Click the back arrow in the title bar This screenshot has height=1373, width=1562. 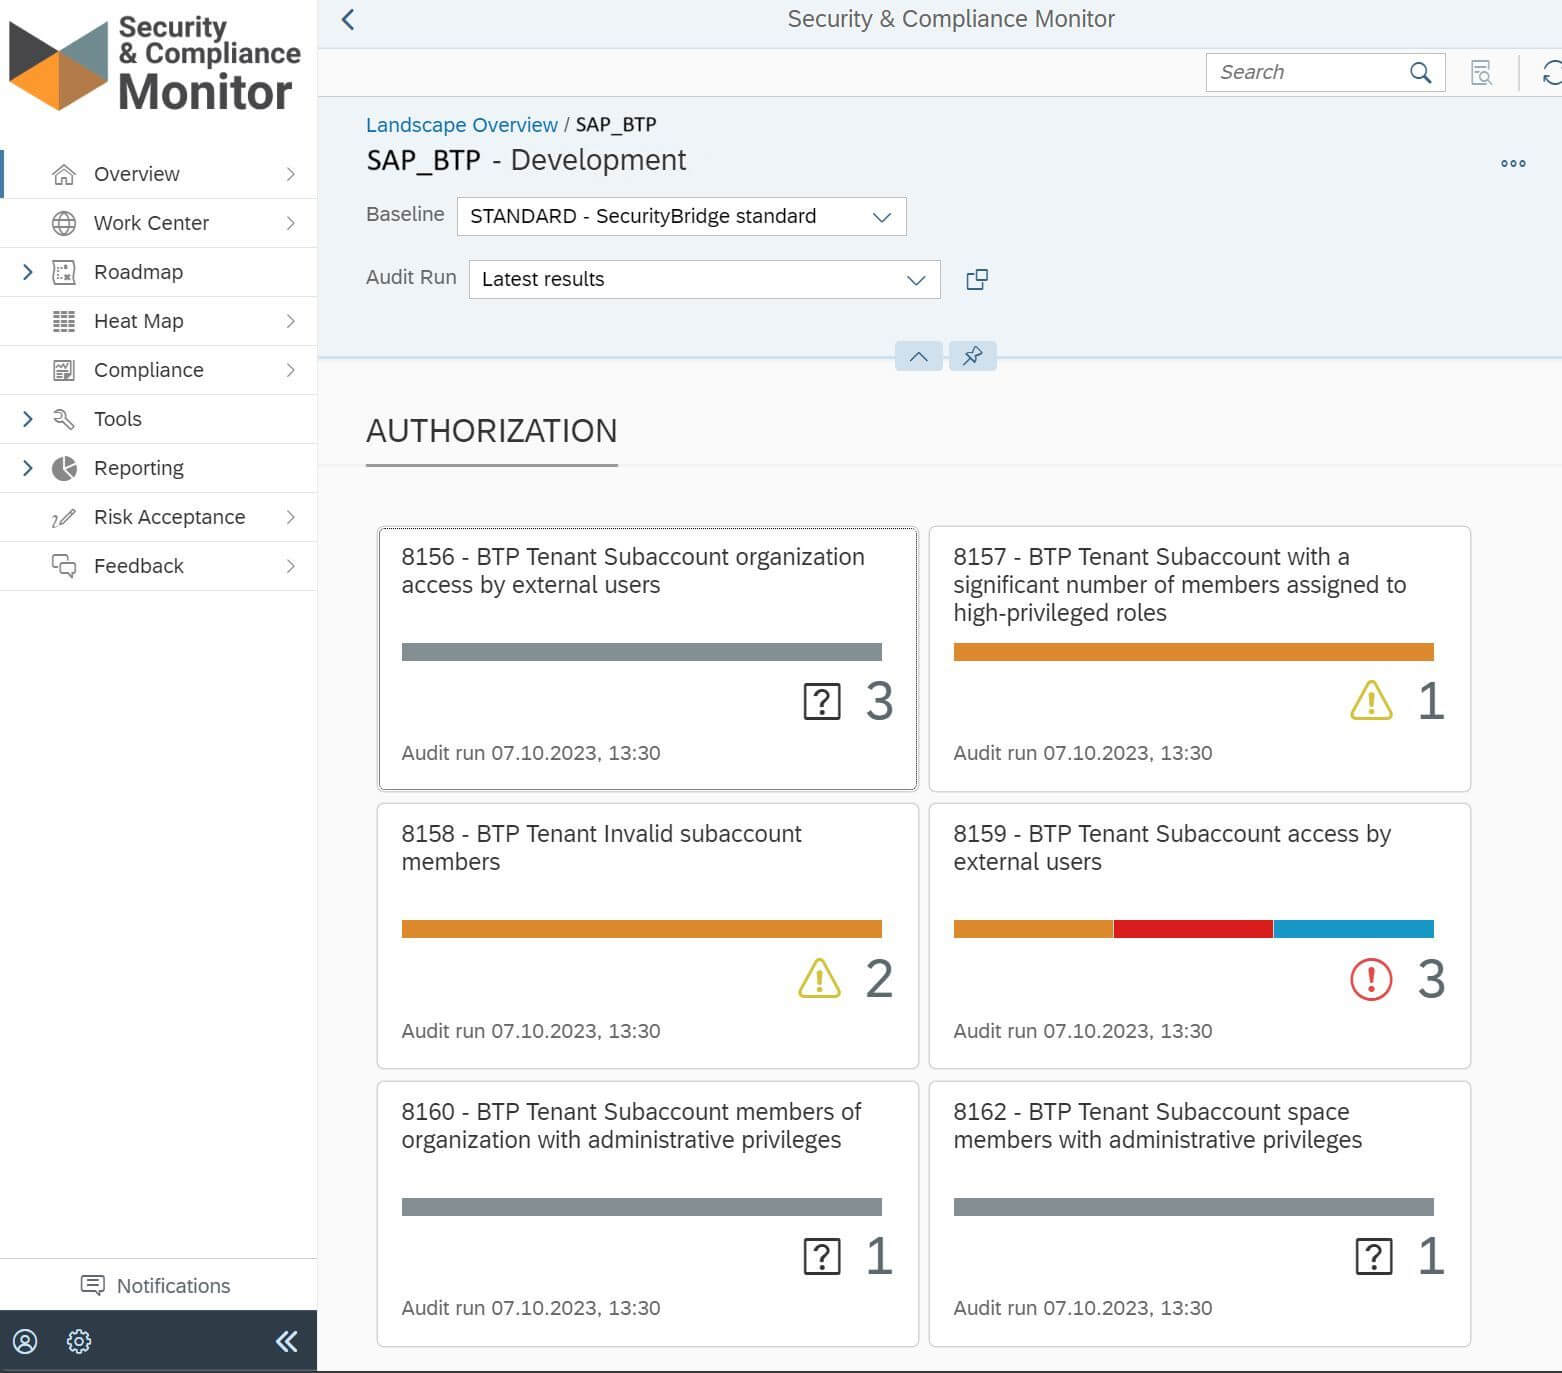[x=347, y=18]
